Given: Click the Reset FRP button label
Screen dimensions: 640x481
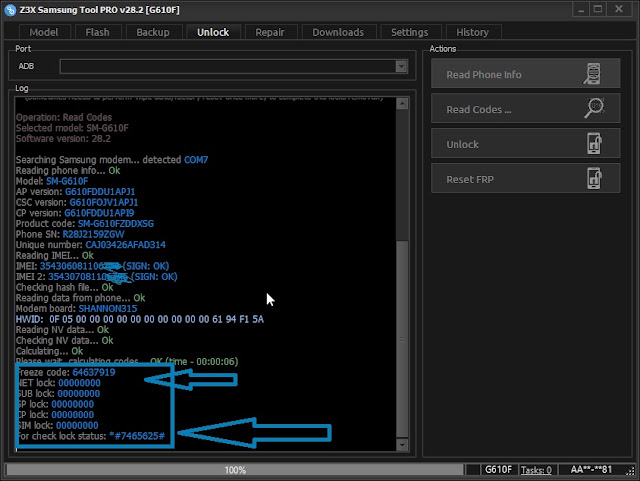Looking at the screenshot, I should pyautogui.click(x=470, y=180).
